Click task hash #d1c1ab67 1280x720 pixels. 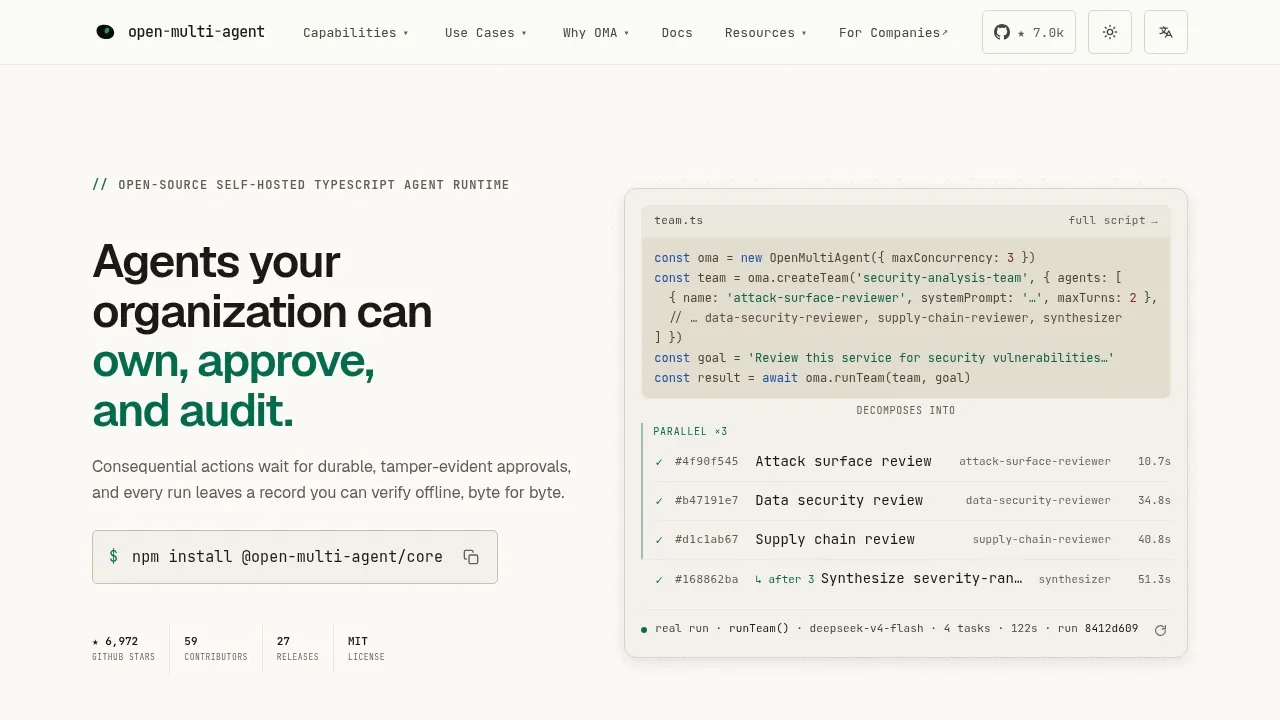pos(707,539)
